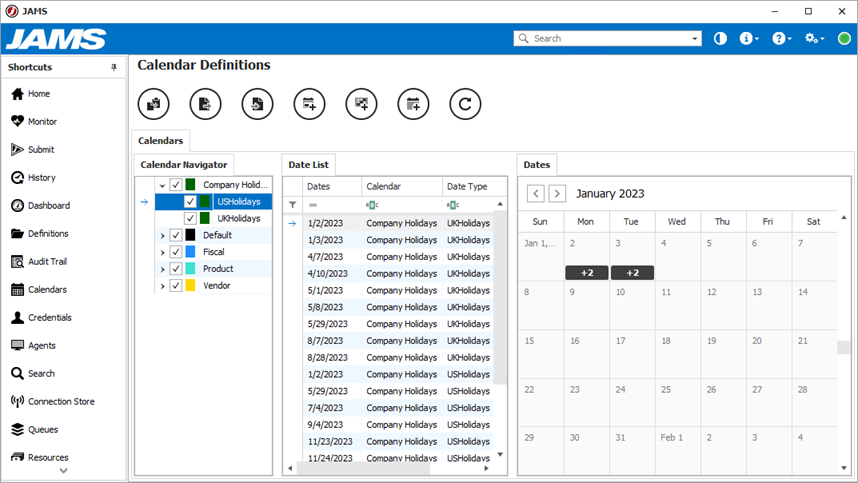Uncheck the Default calendar checkbox
Viewport: 858px width, 483px height.
coord(176,235)
